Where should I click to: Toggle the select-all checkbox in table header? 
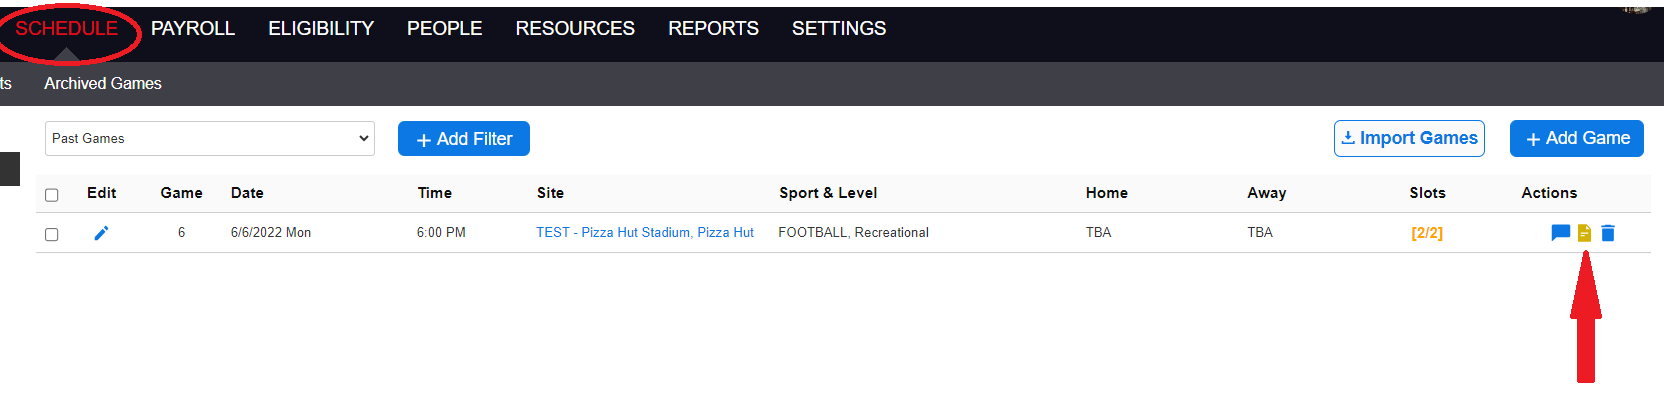tap(52, 195)
